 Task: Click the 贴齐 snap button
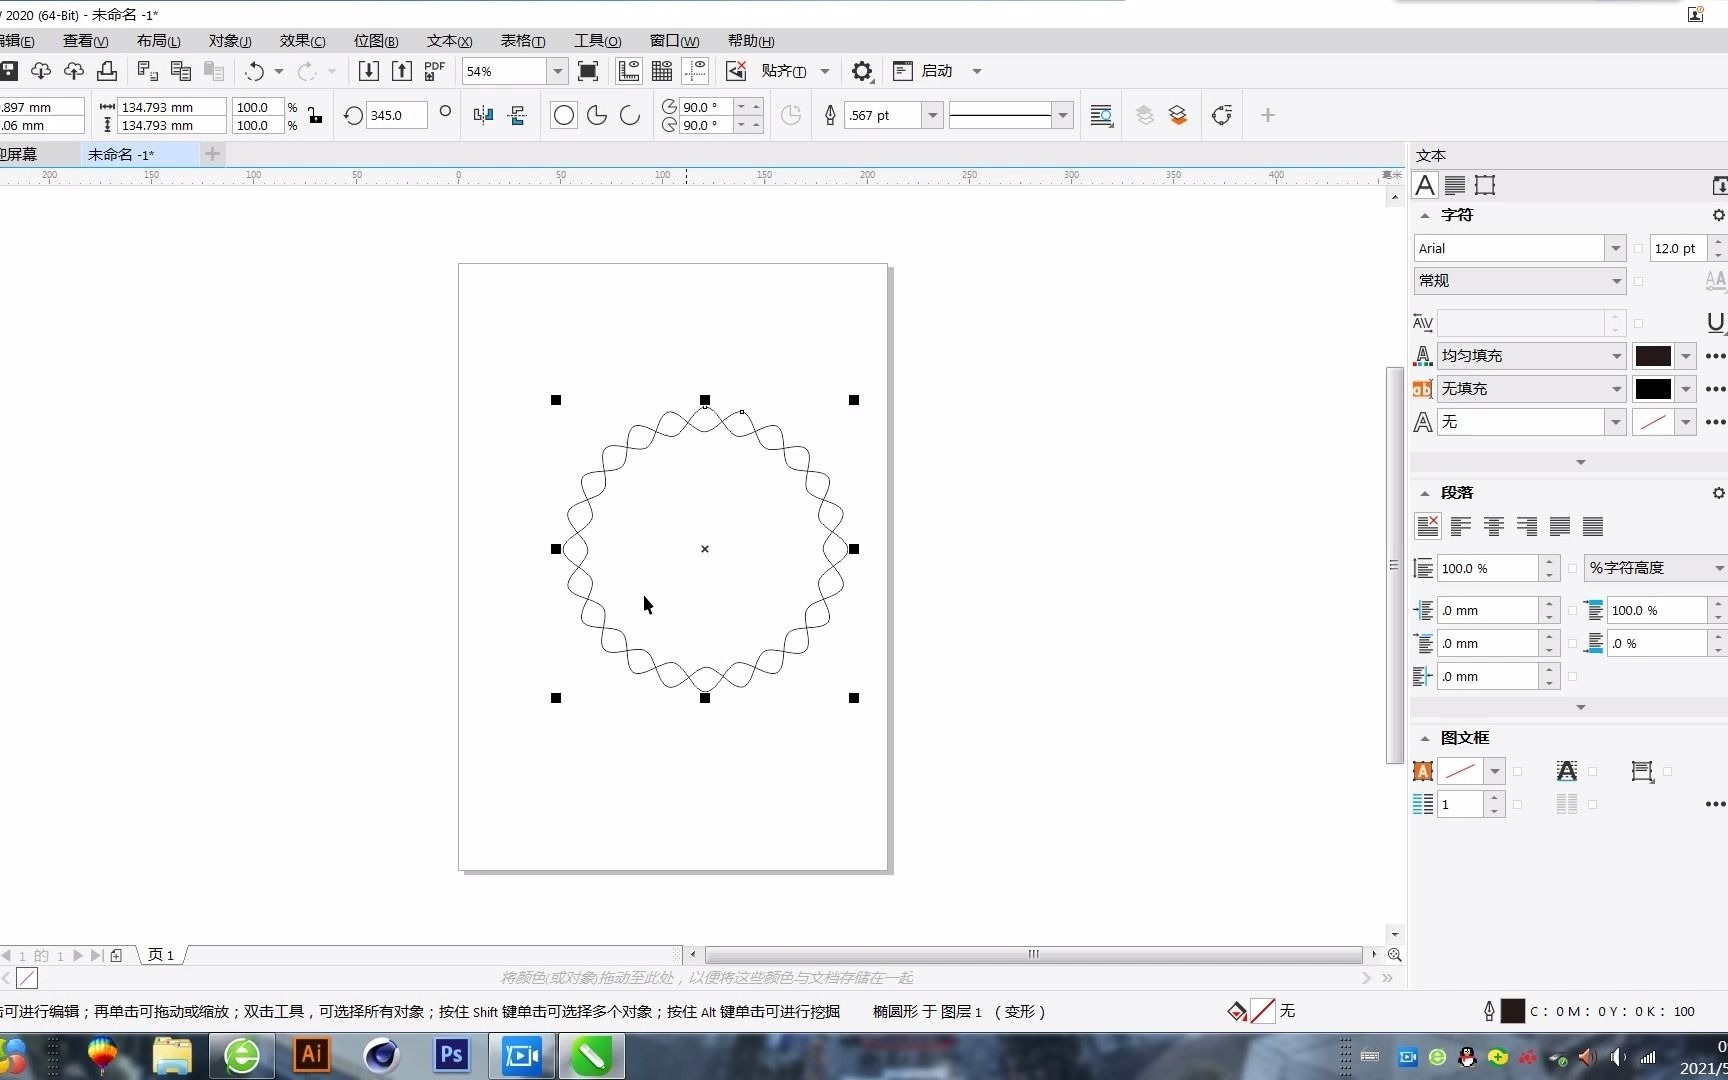(x=783, y=71)
